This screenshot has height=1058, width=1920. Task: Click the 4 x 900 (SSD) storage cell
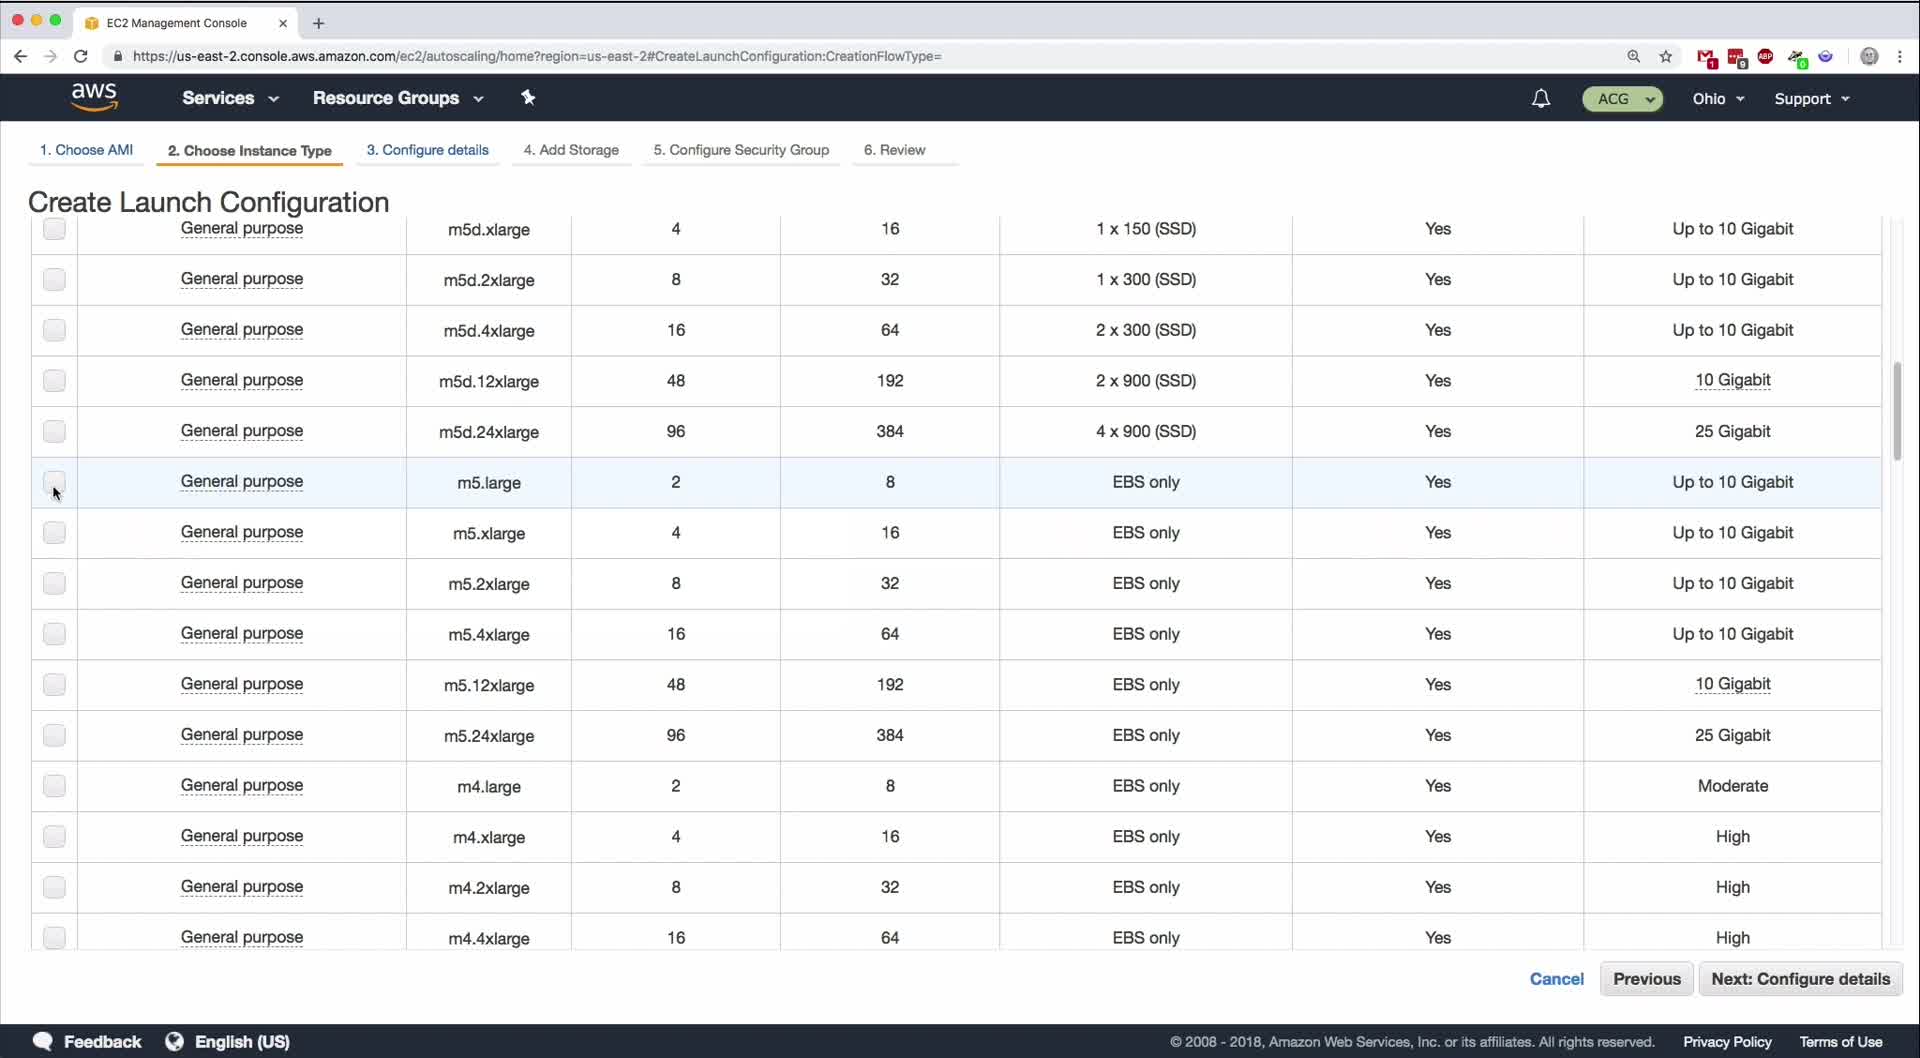[x=1146, y=431]
